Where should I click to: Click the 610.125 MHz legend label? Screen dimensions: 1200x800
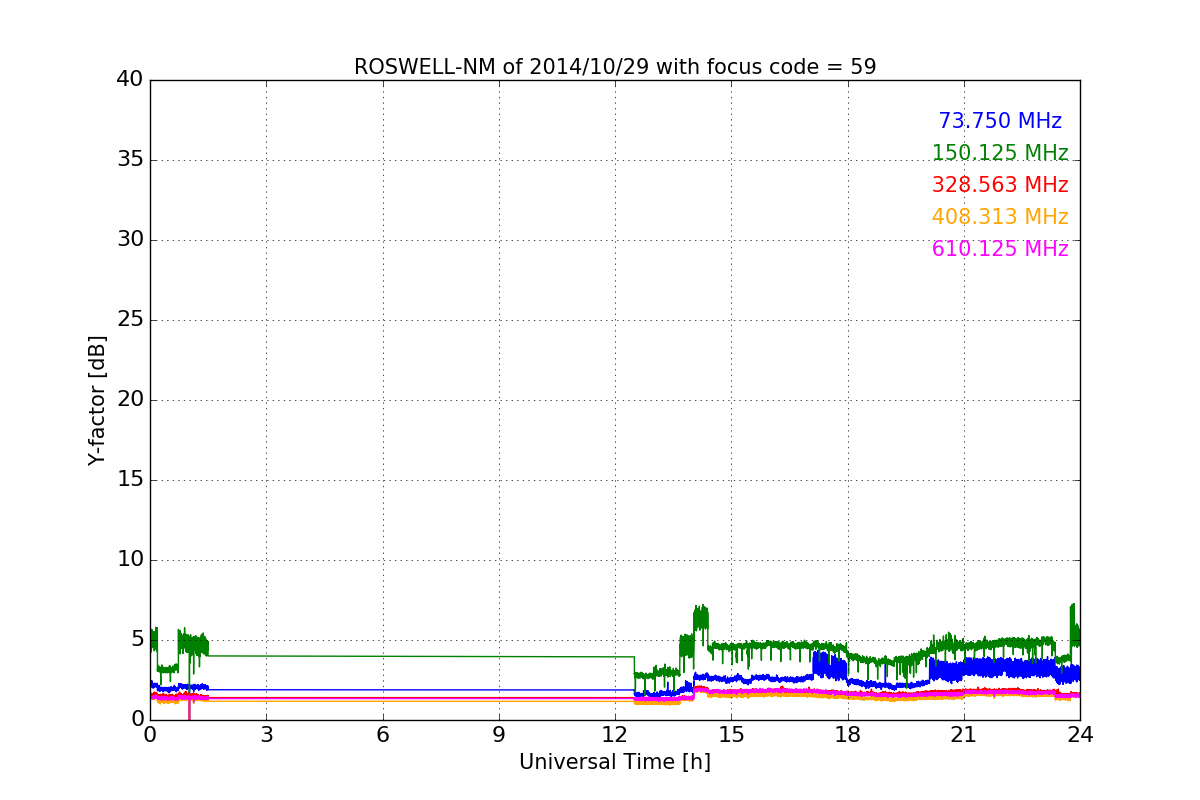tap(1000, 249)
